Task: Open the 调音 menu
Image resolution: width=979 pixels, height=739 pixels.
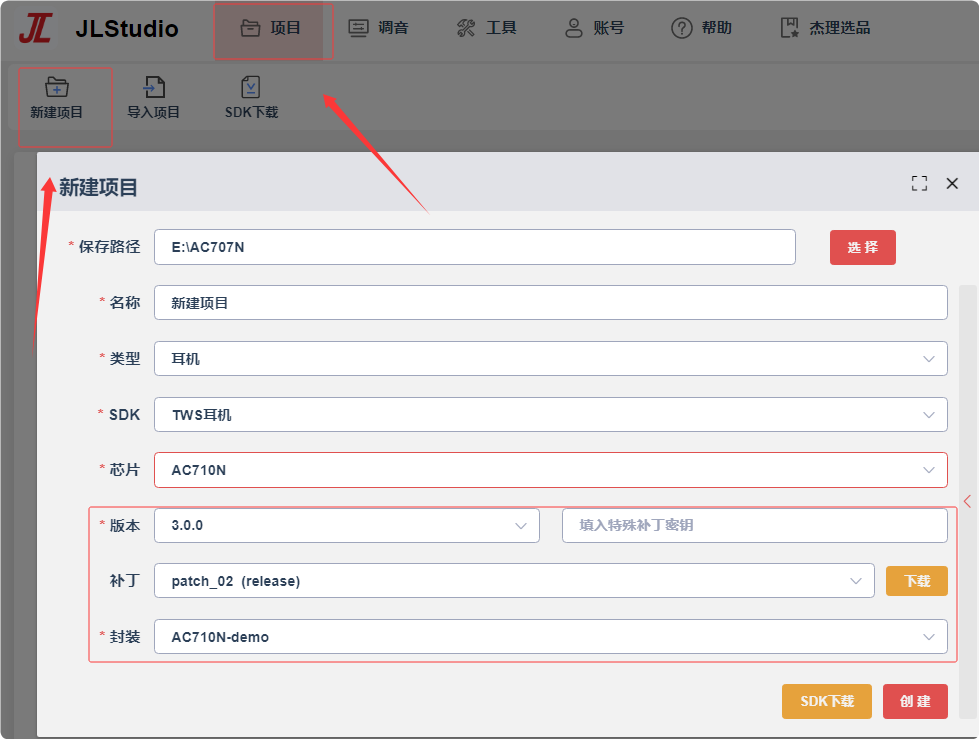Action: [x=378, y=28]
